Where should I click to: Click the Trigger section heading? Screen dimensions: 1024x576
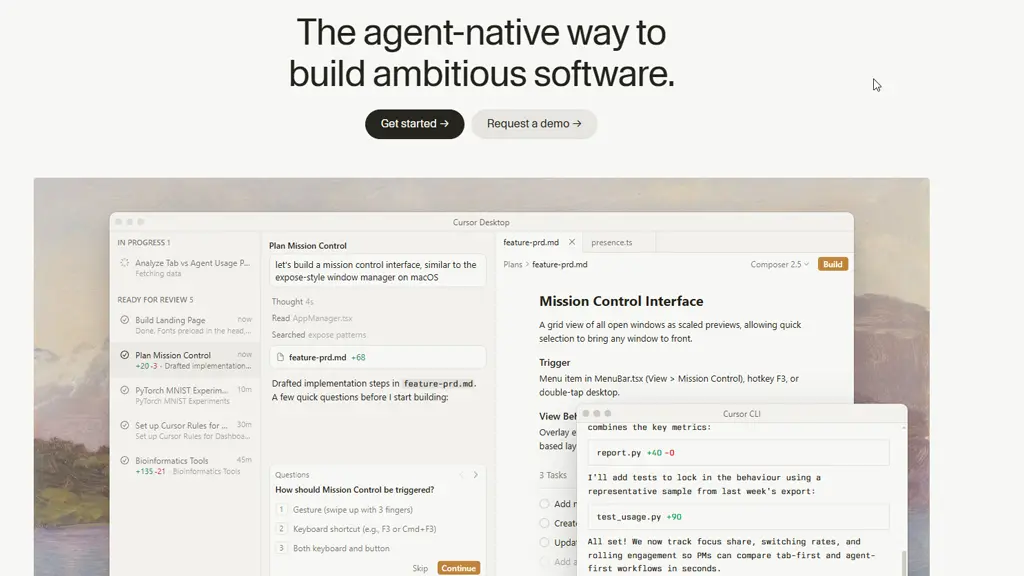554,362
